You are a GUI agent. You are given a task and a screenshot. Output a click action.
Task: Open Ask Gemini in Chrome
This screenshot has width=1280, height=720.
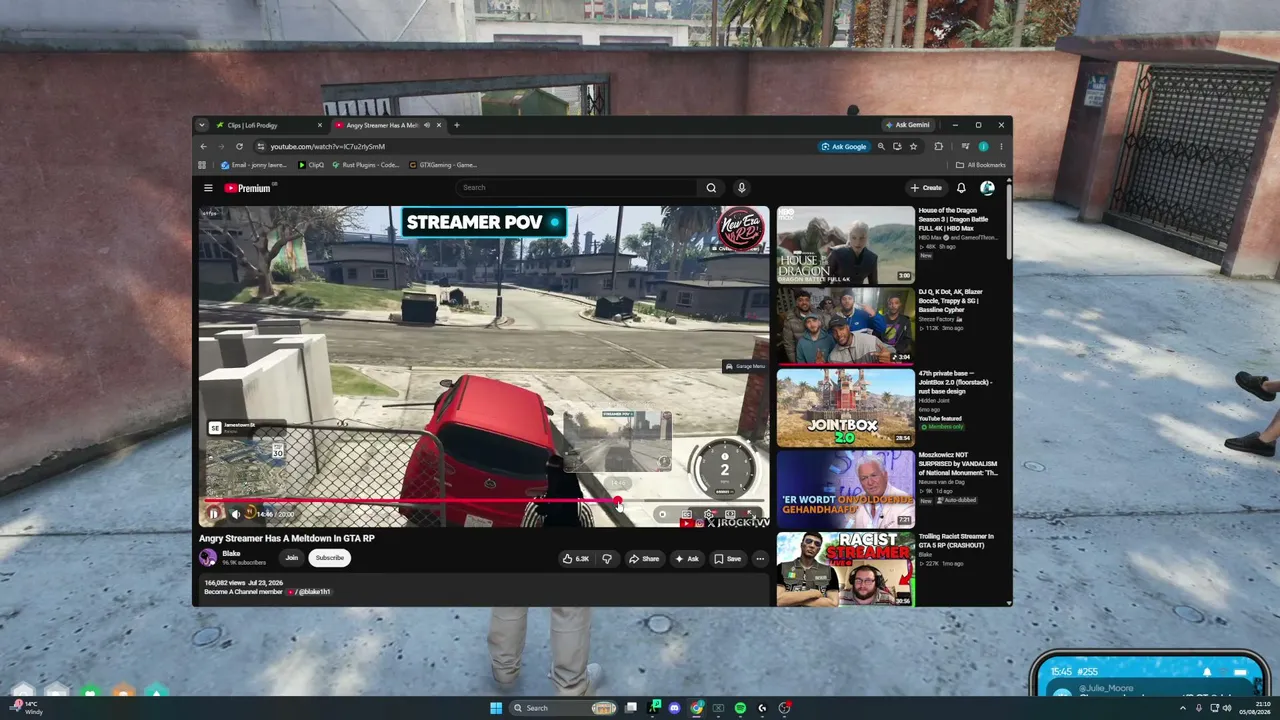(x=907, y=125)
